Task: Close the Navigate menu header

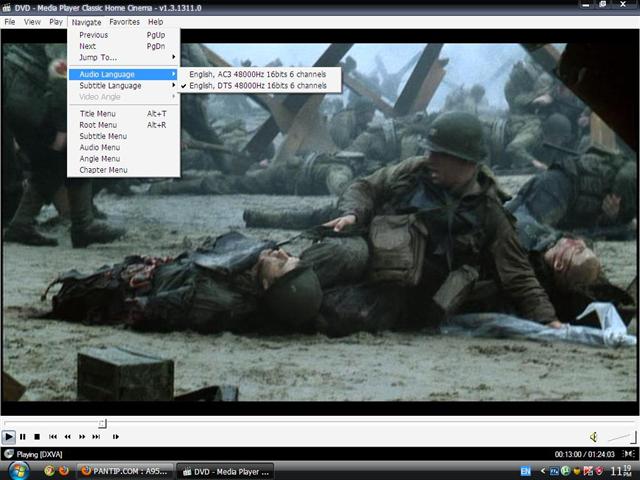Action: tap(86, 22)
